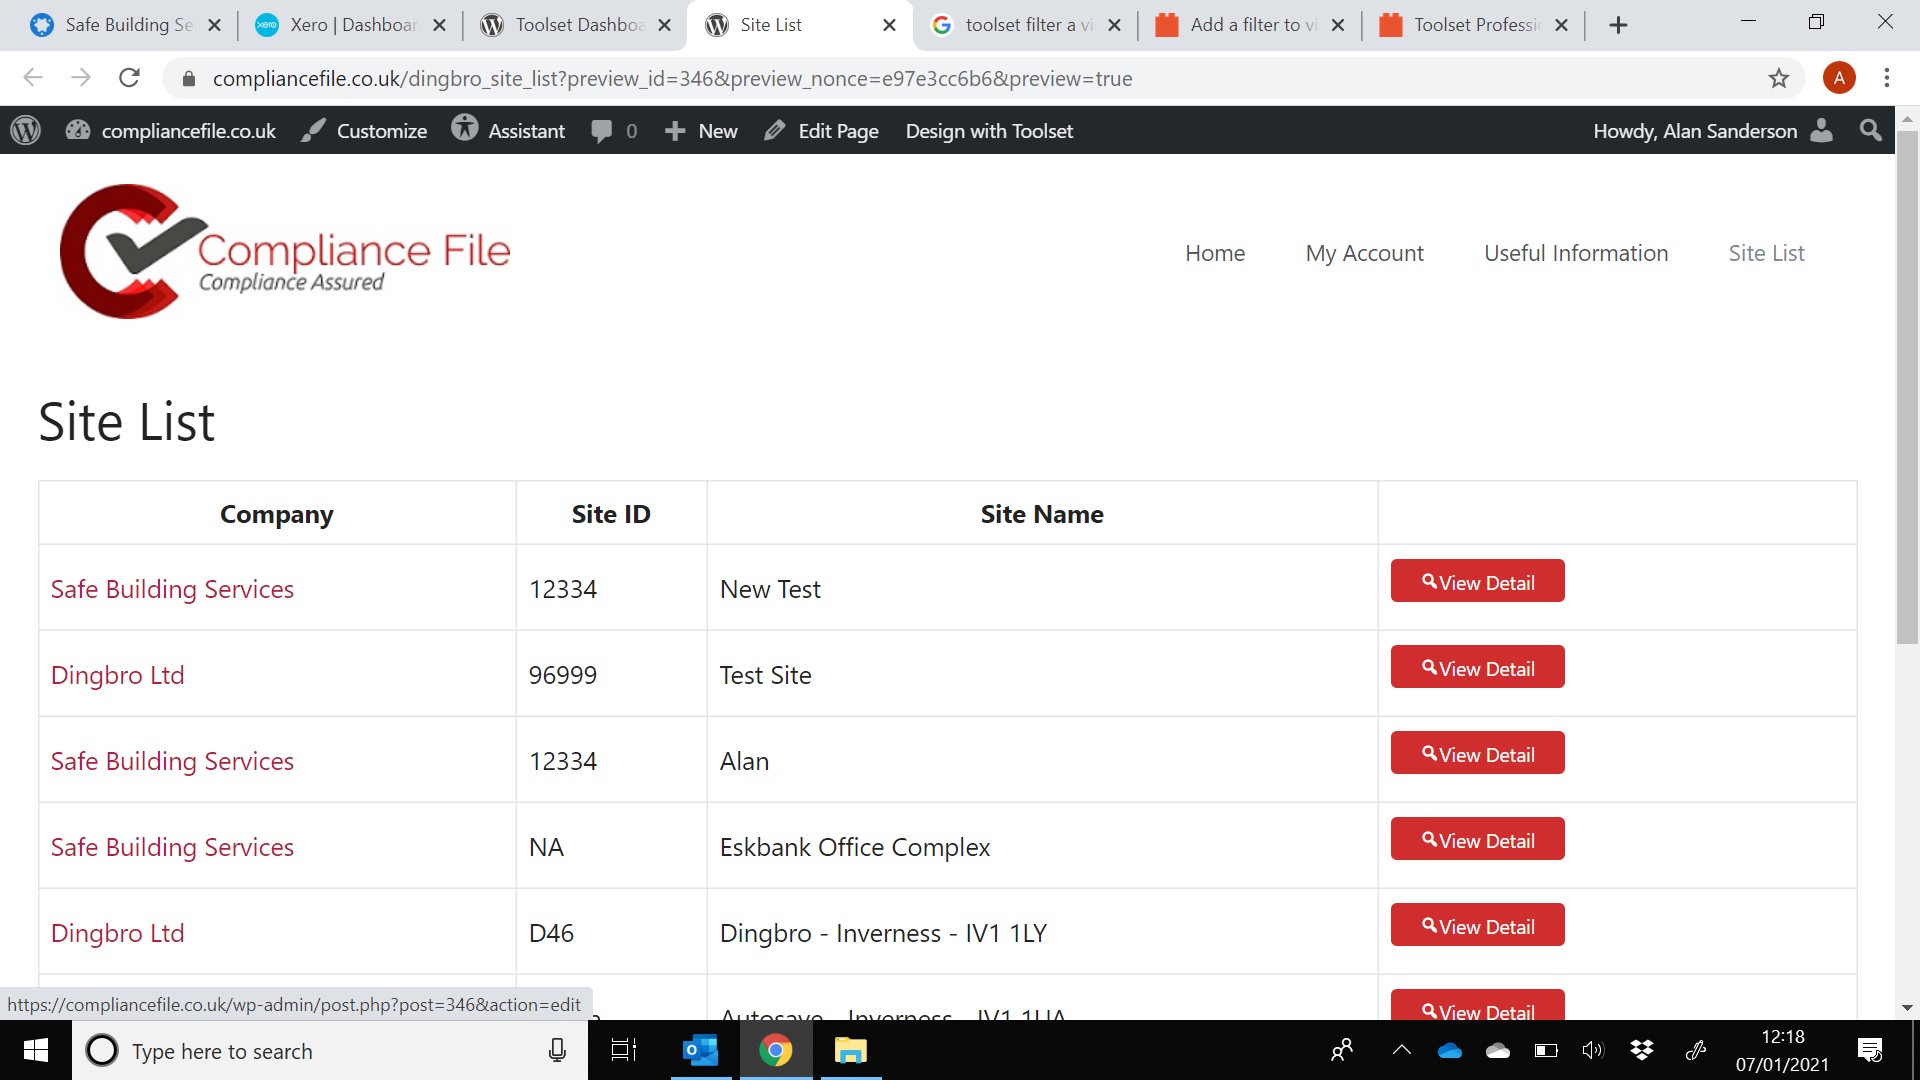Show hidden system tray icons
This screenshot has width=1920, height=1080.
click(x=1401, y=1050)
